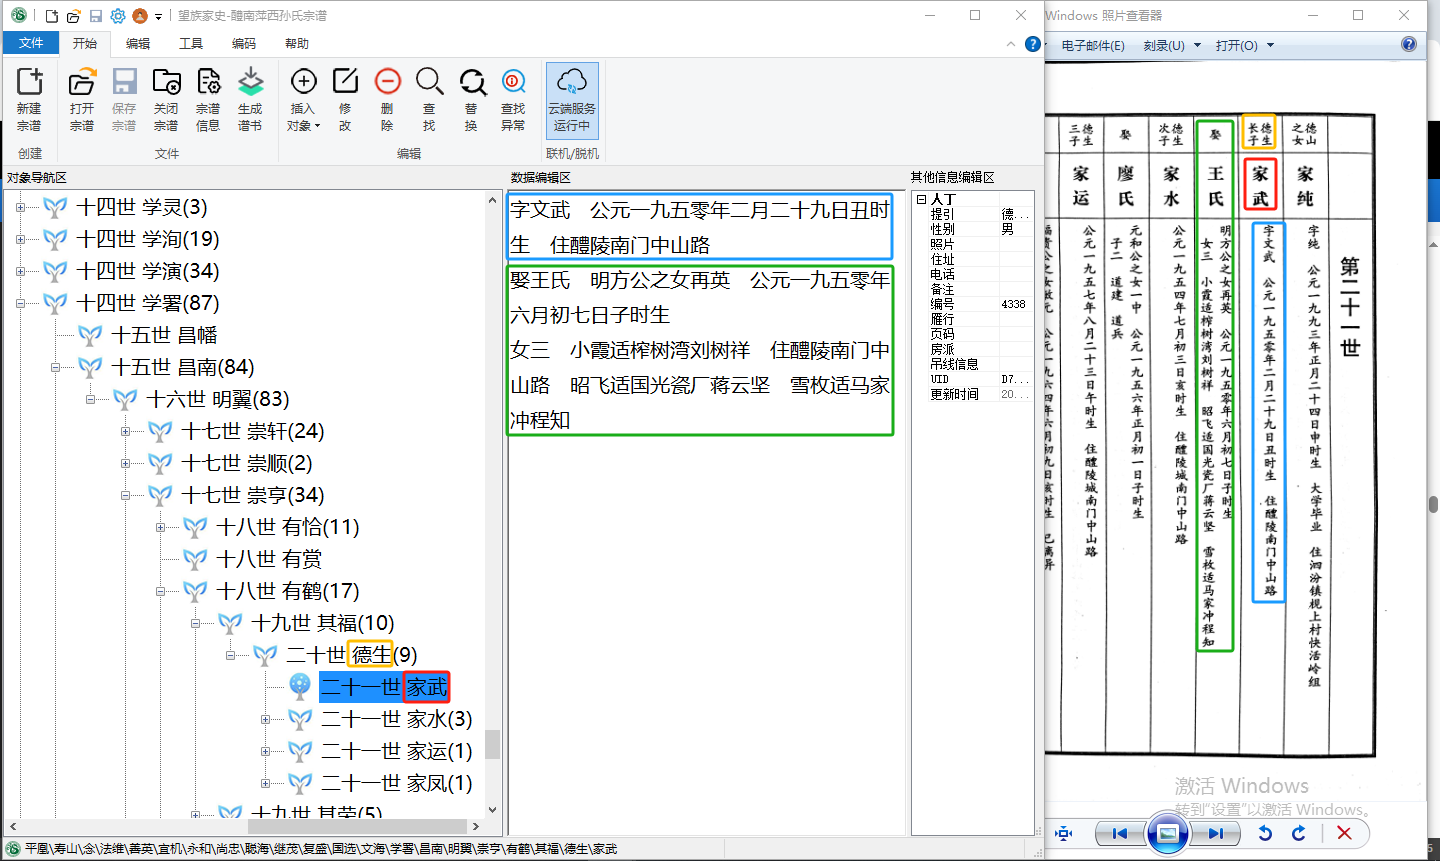The height and width of the screenshot is (861, 1440).
Task: Click the tree panel vertical scrollbar thumb
Action: [x=492, y=744]
